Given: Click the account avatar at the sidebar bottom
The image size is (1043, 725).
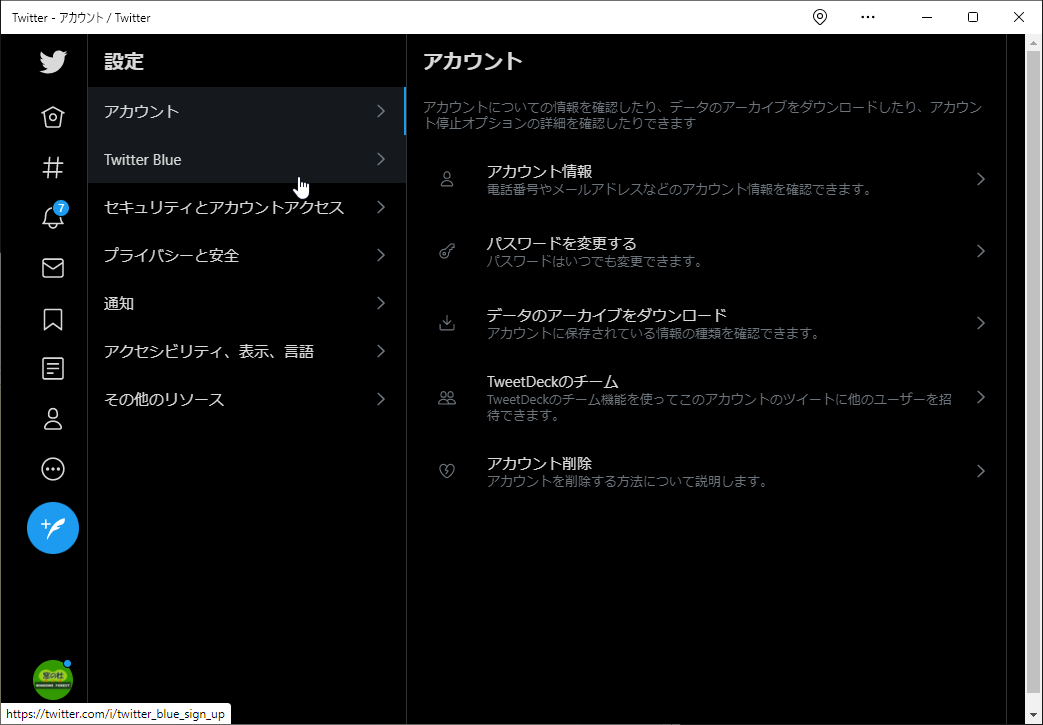Looking at the screenshot, I should tap(52, 680).
